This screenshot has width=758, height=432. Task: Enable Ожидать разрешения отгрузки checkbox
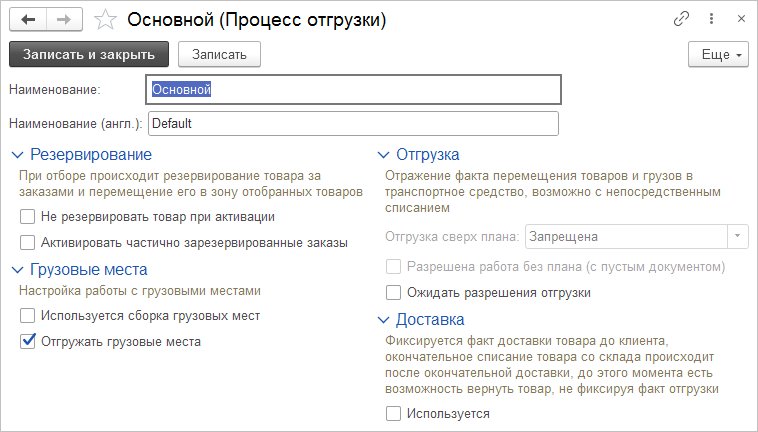[394, 292]
